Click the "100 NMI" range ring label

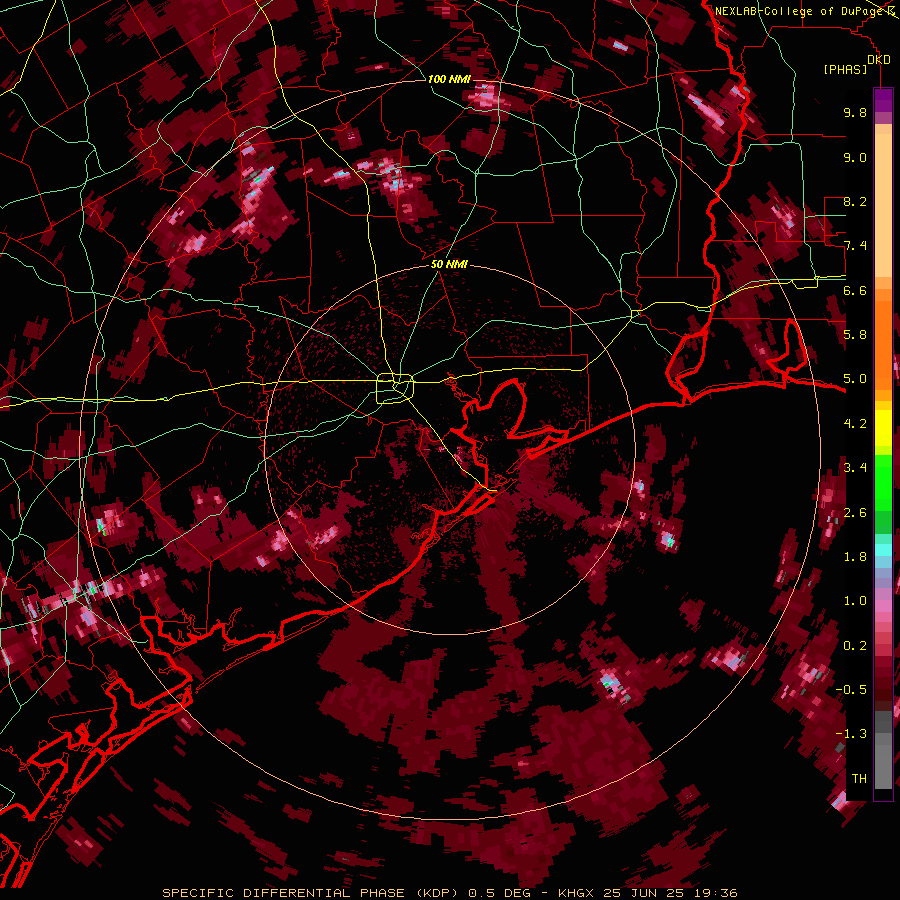(x=449, y=79)
